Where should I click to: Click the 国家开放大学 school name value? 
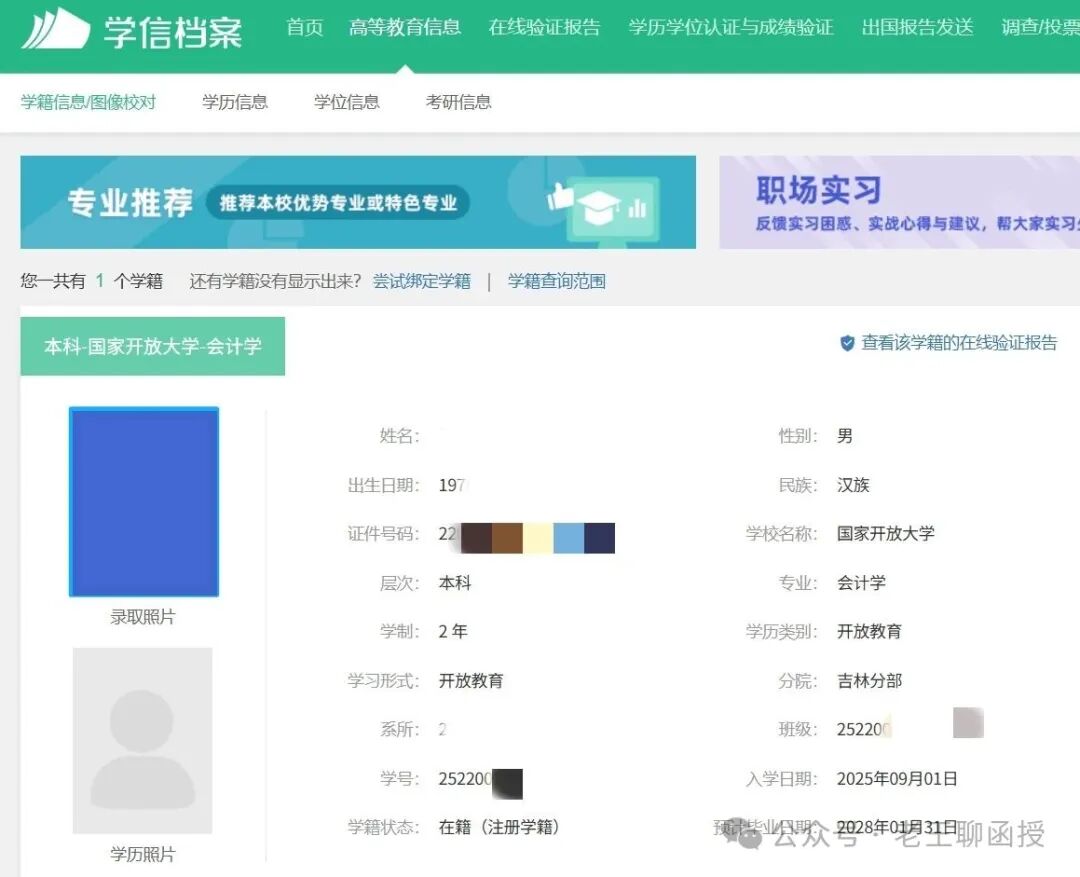click(x=886, y=533)
